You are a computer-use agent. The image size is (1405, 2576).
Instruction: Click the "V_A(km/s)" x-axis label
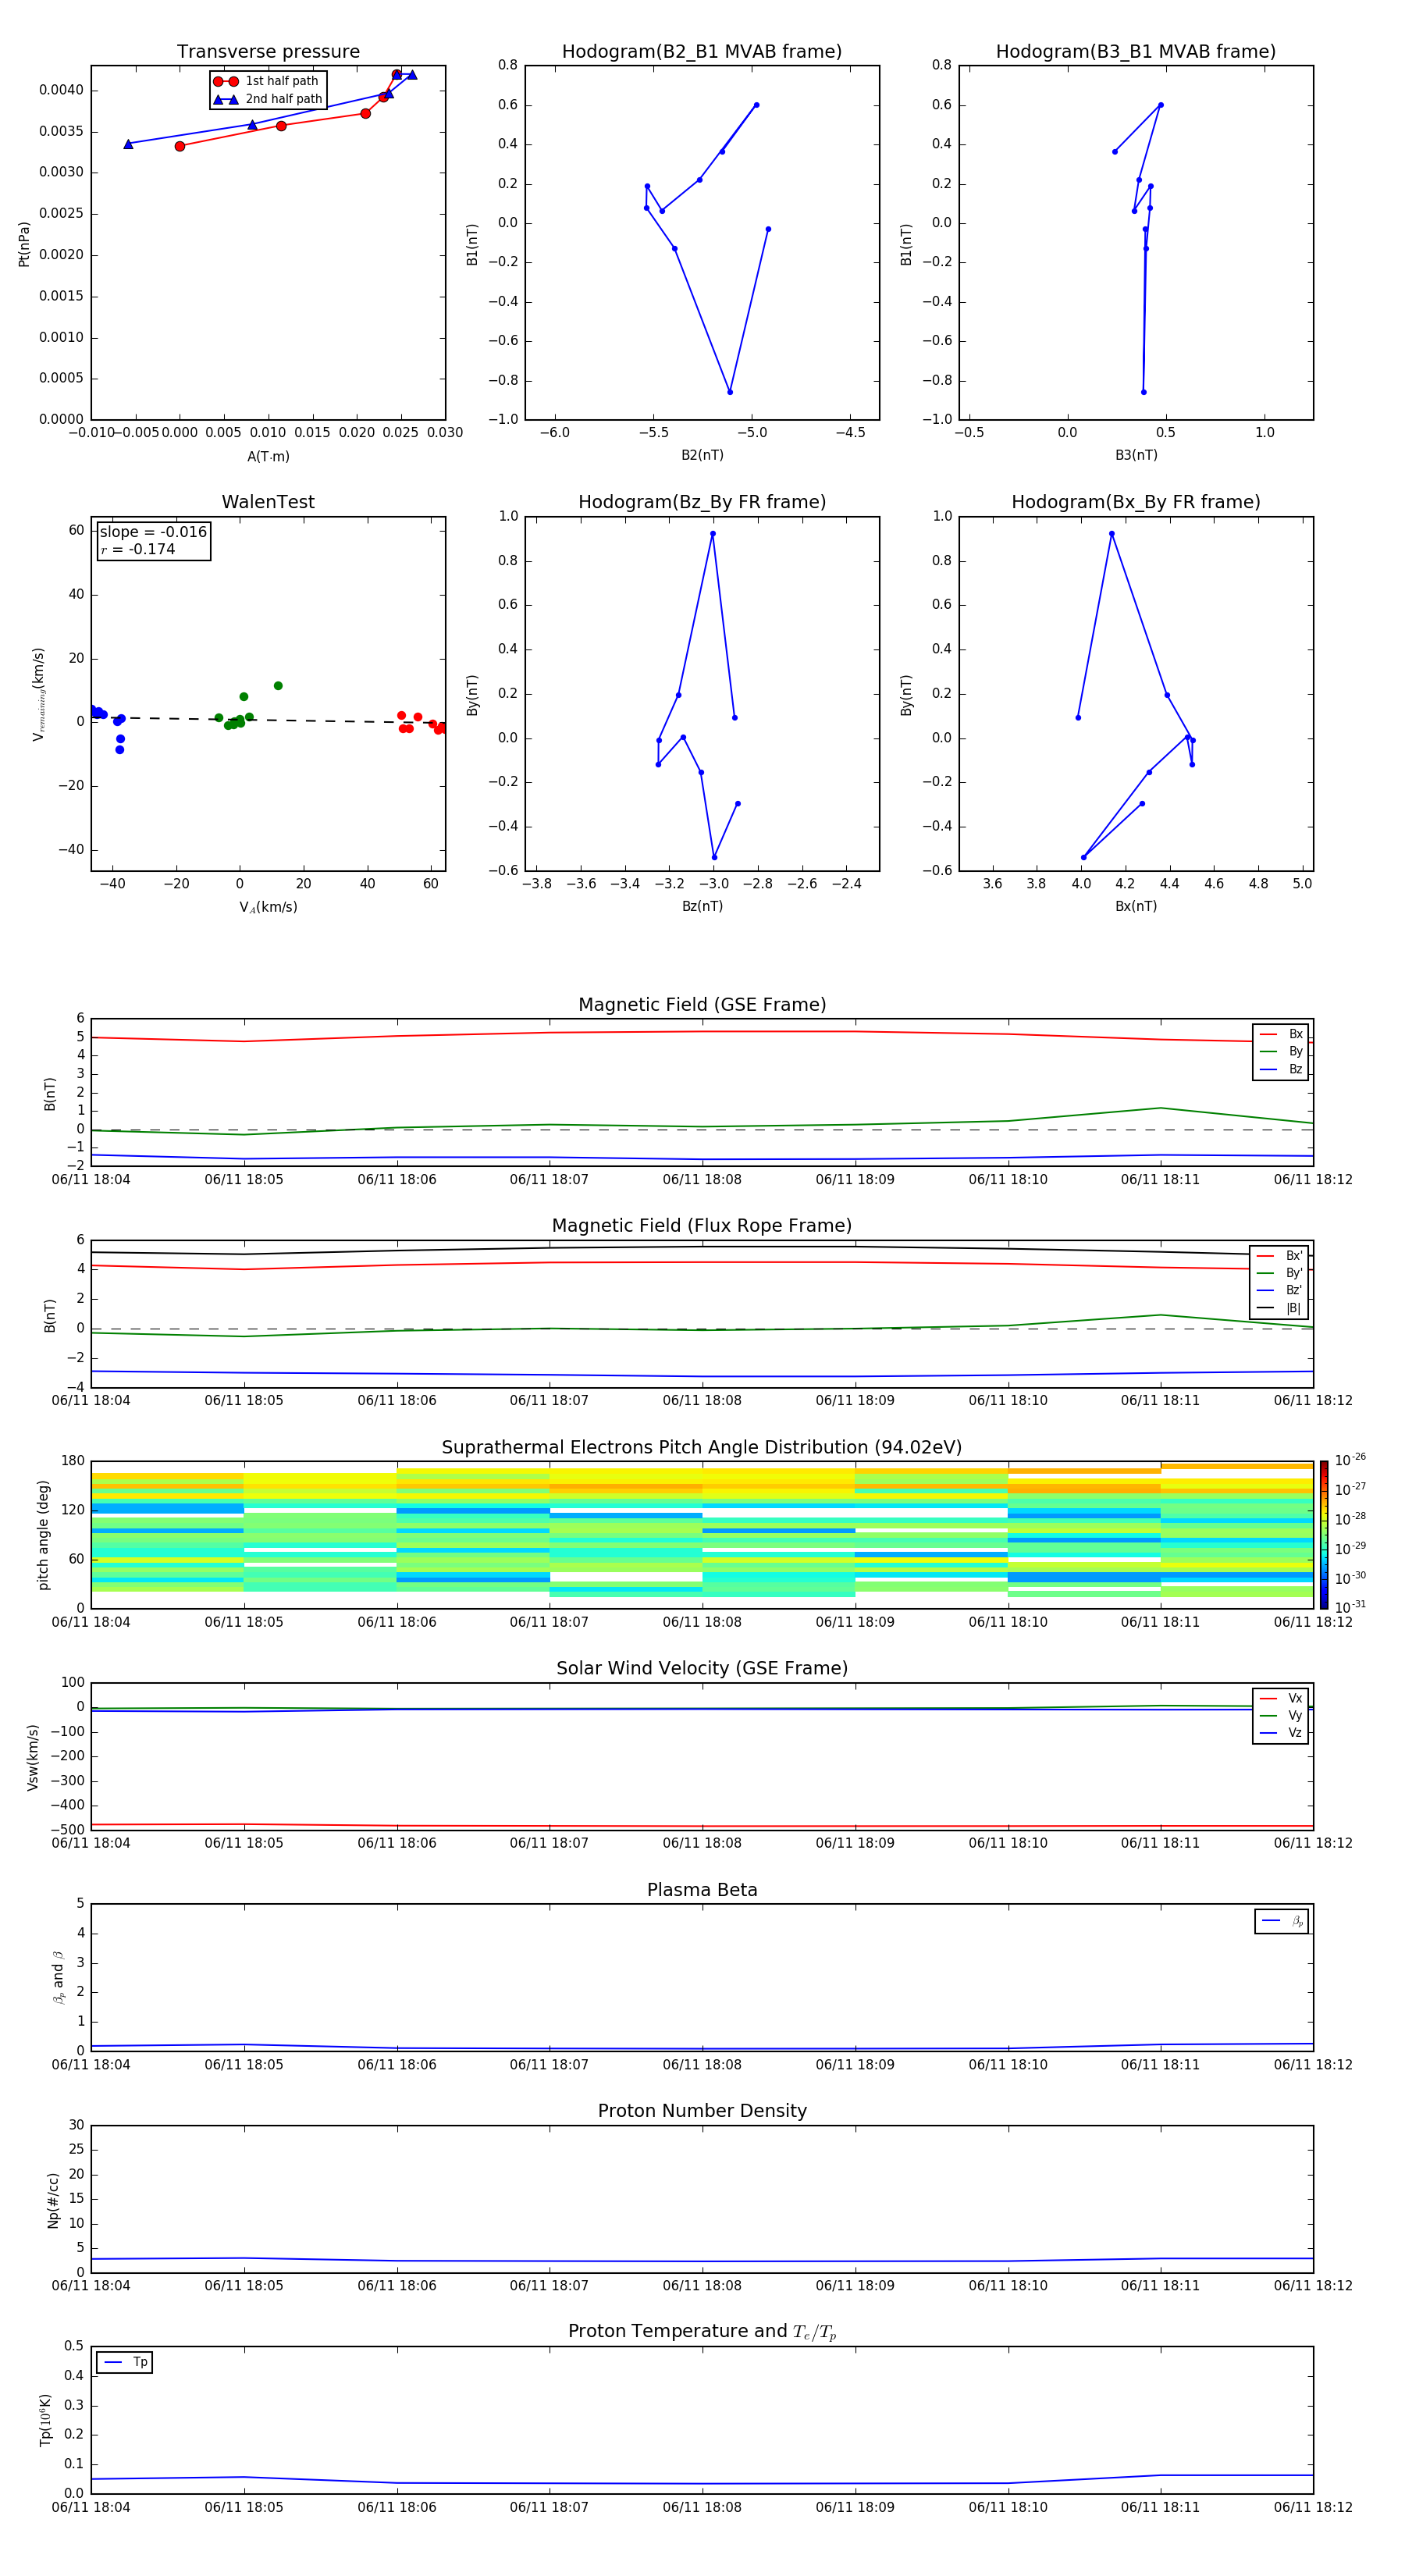(268, 907)
